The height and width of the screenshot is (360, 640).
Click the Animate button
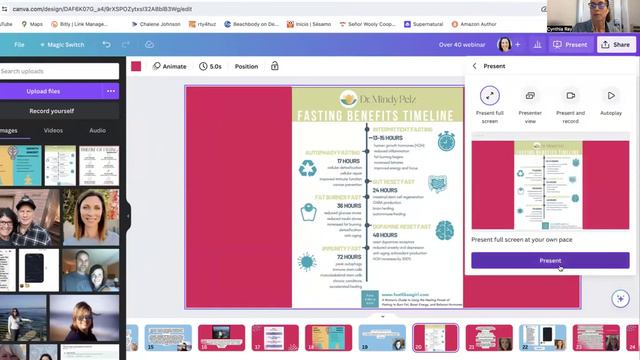pos(169,66)
